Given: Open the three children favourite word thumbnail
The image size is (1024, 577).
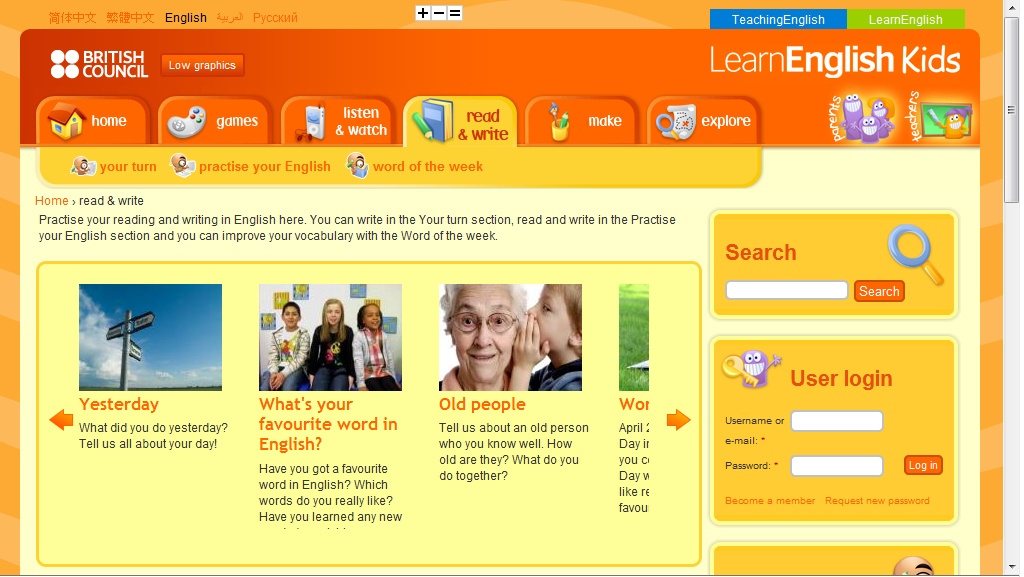Looking at the screenshot, I should click(x=330, y=337).
